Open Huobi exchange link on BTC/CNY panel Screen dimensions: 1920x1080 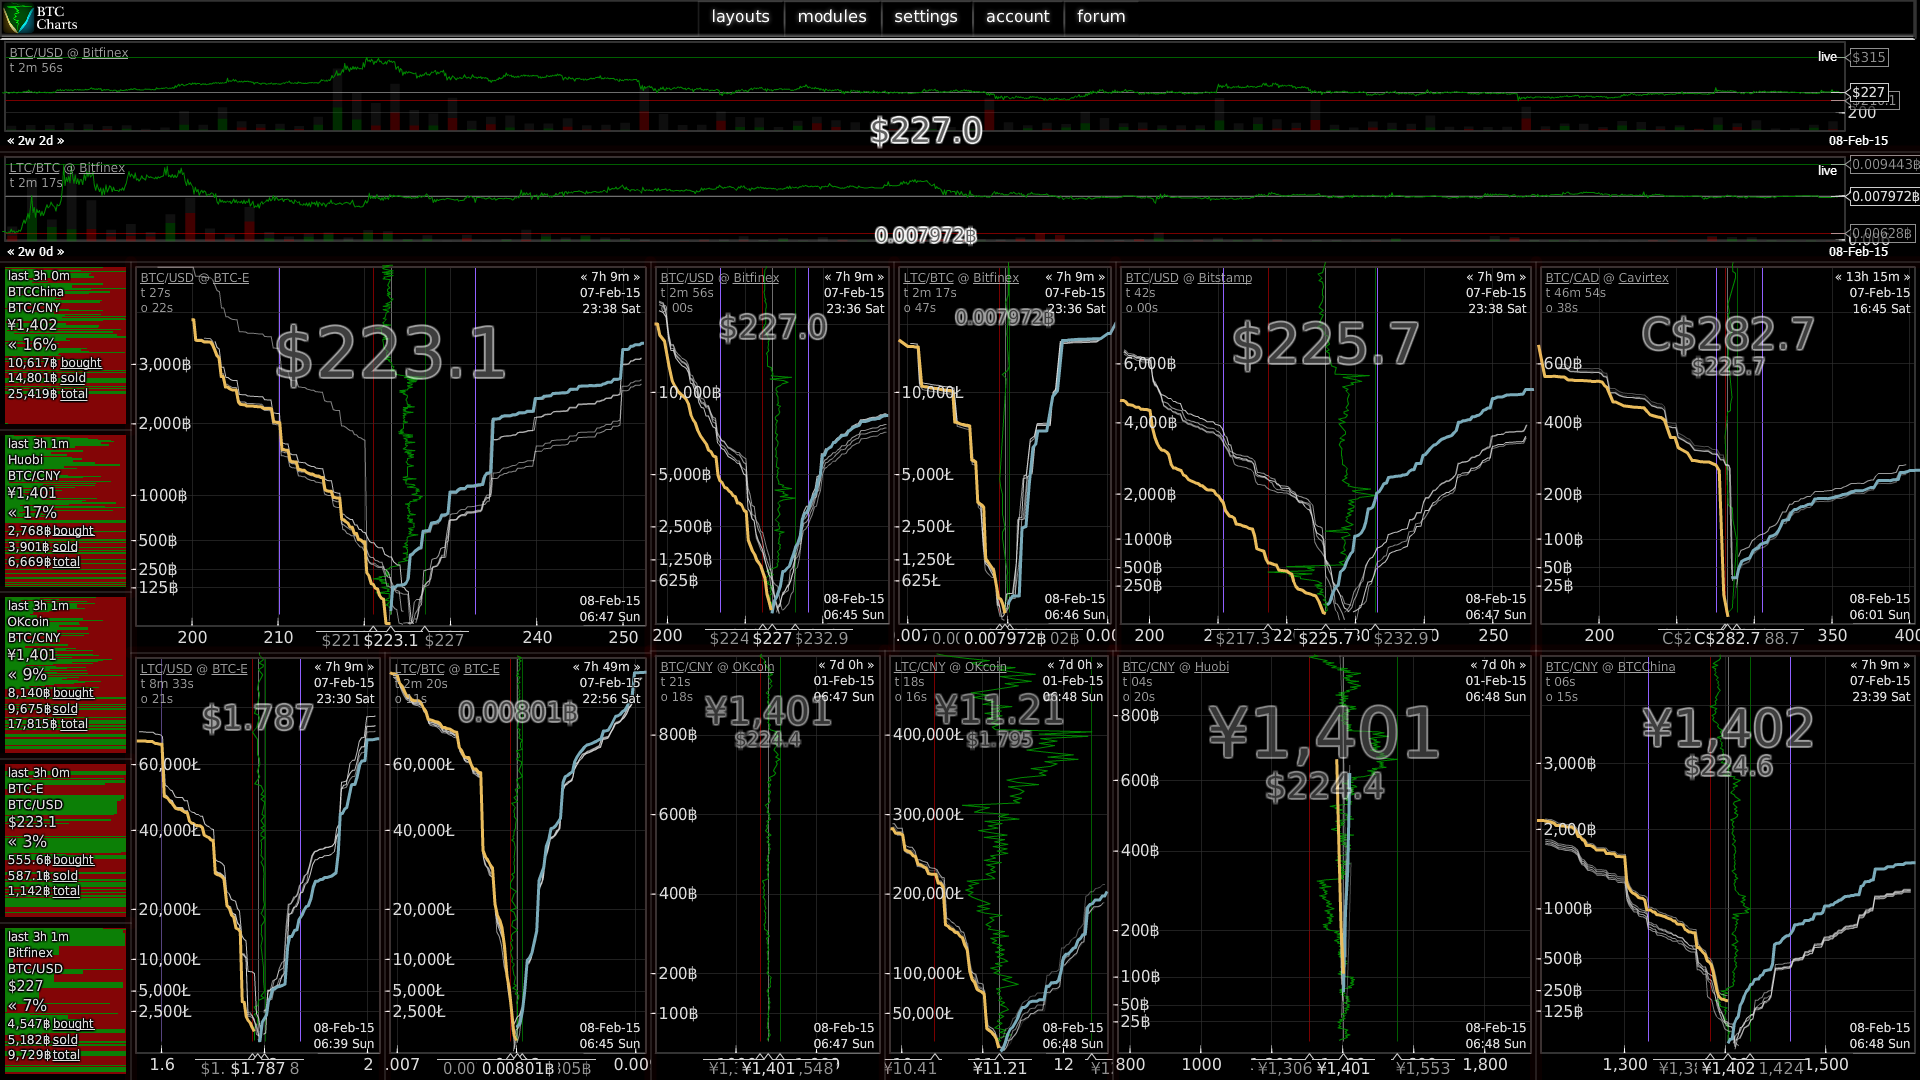click(1212, 667)
